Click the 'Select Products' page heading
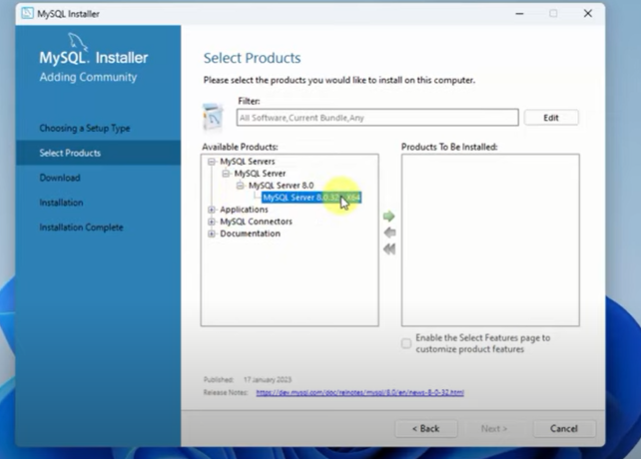 coord(252,58)
